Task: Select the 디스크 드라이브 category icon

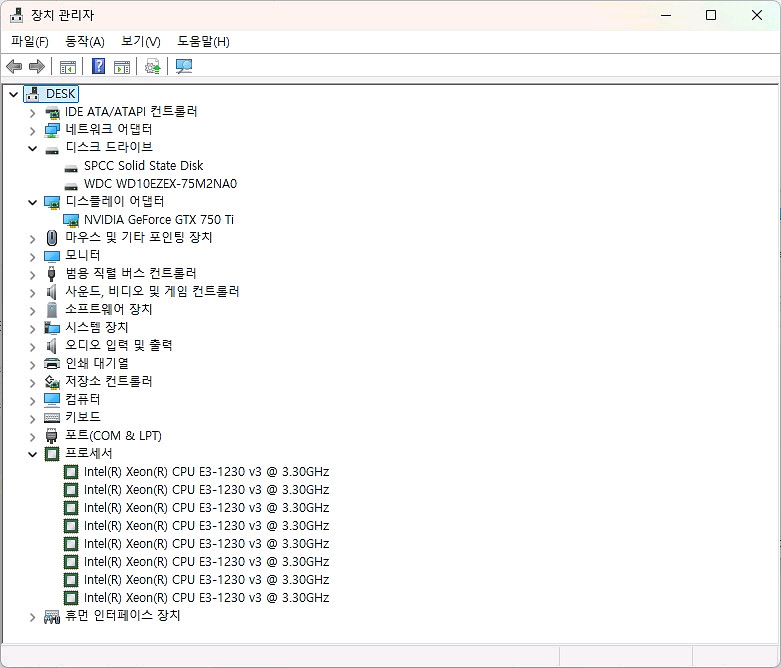Action: (52, 149)
